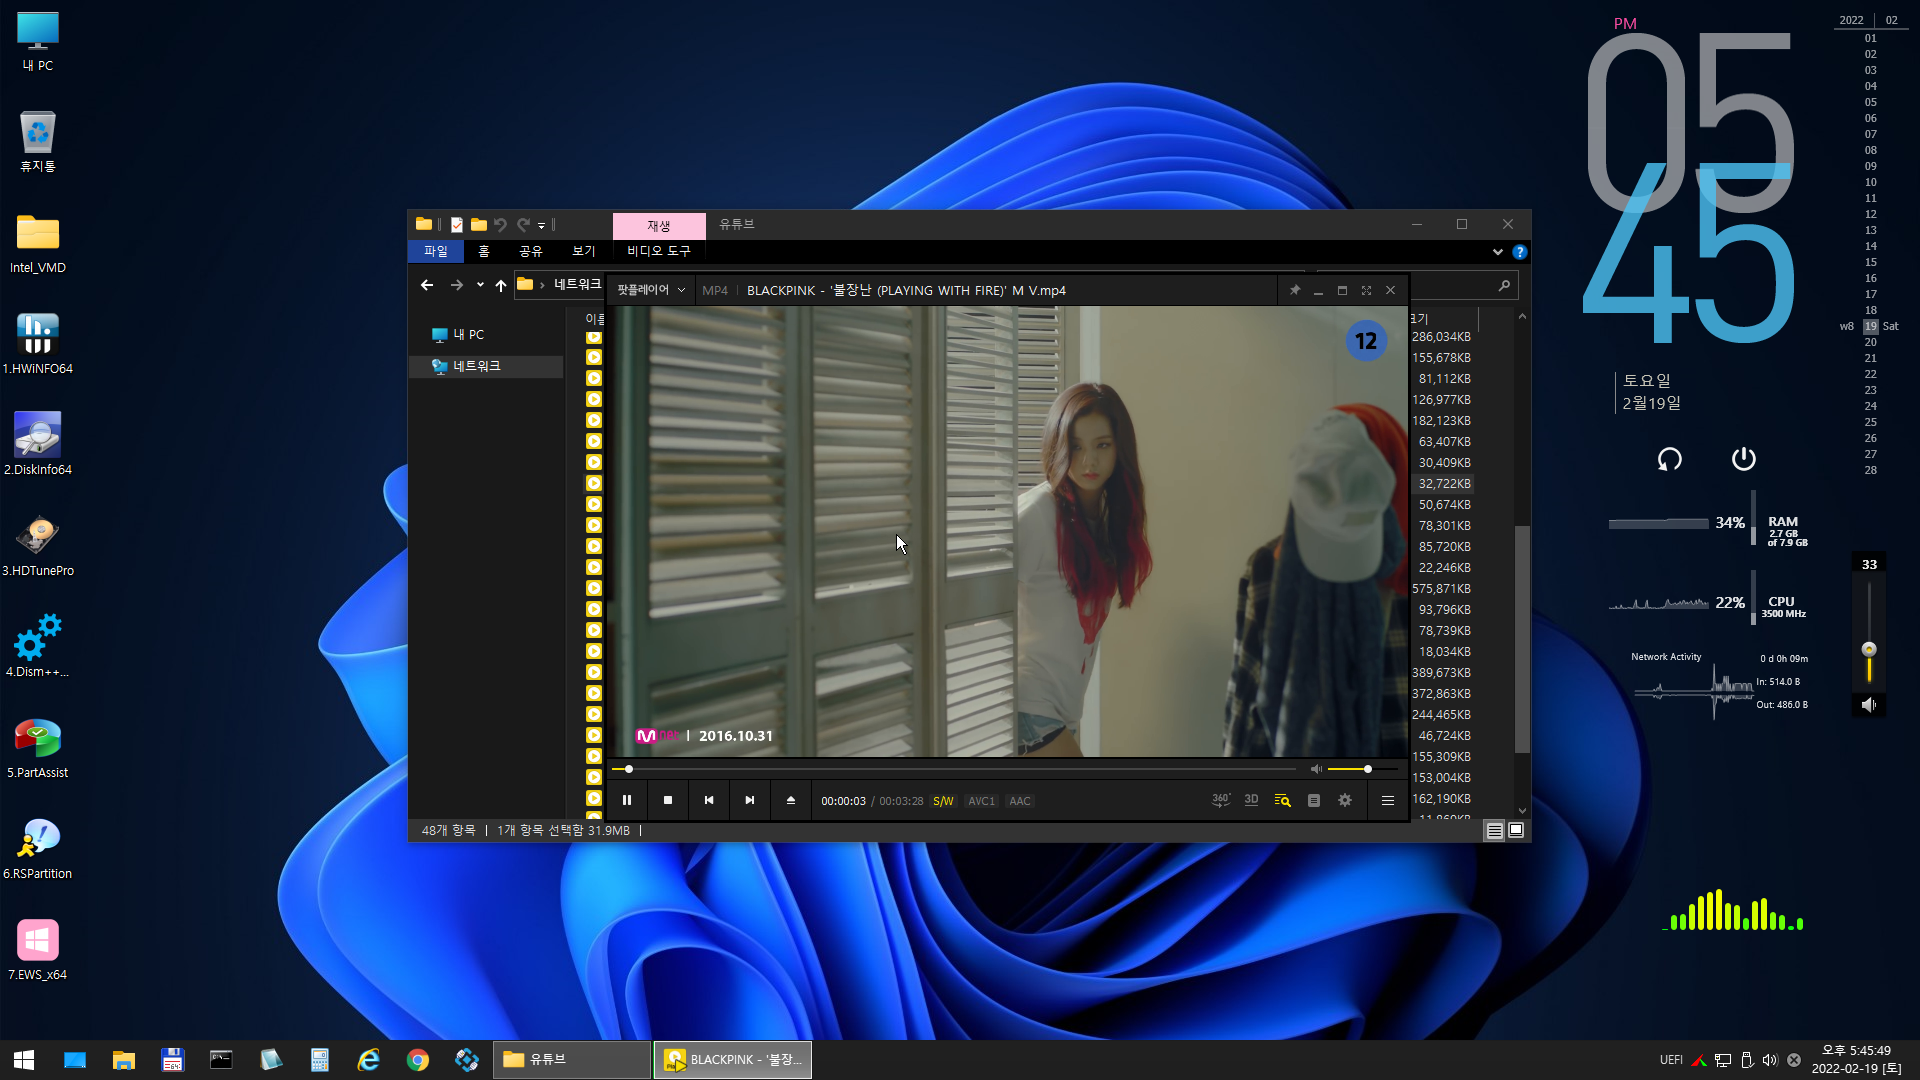Click the Explorer vertical scrollbar
Viewport: 1920px width, 1080px height.
pos(1522,638)
